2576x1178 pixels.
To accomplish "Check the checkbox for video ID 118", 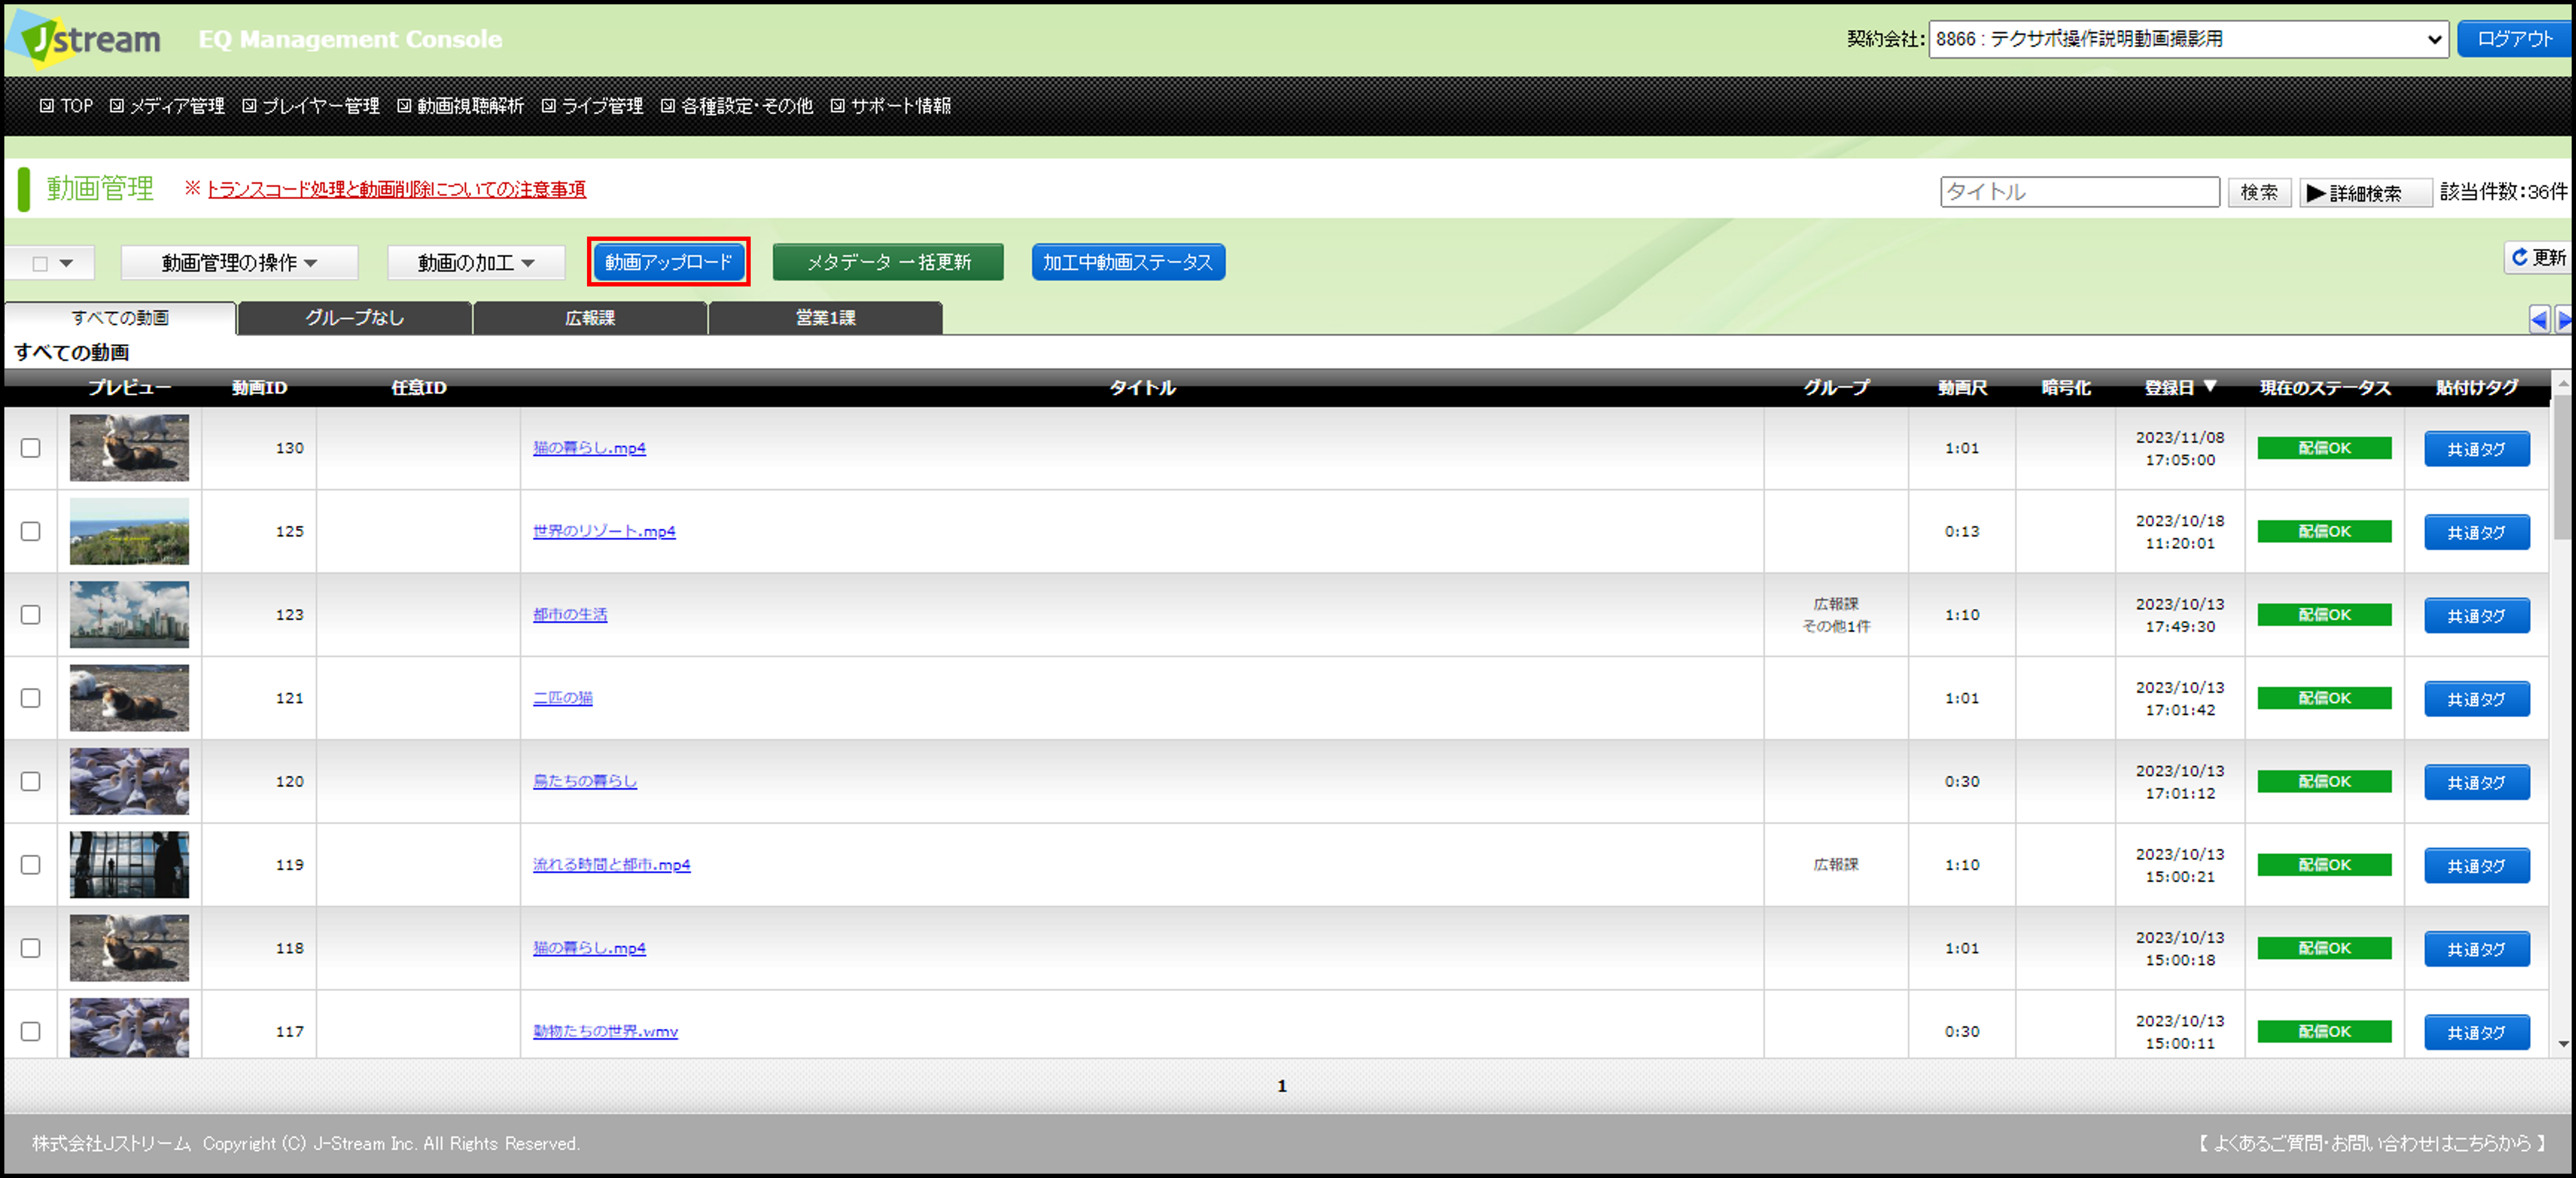I will 31,948.
